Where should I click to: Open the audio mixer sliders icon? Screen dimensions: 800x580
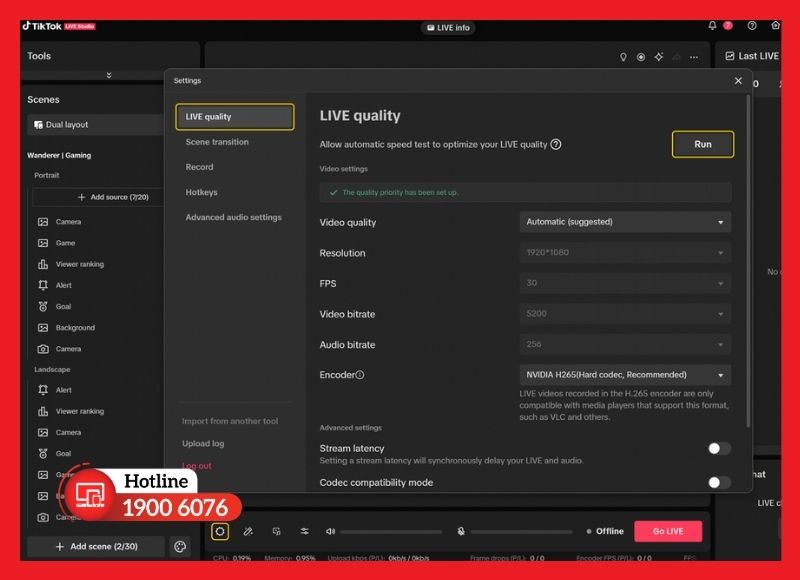[x=305, y=532]
